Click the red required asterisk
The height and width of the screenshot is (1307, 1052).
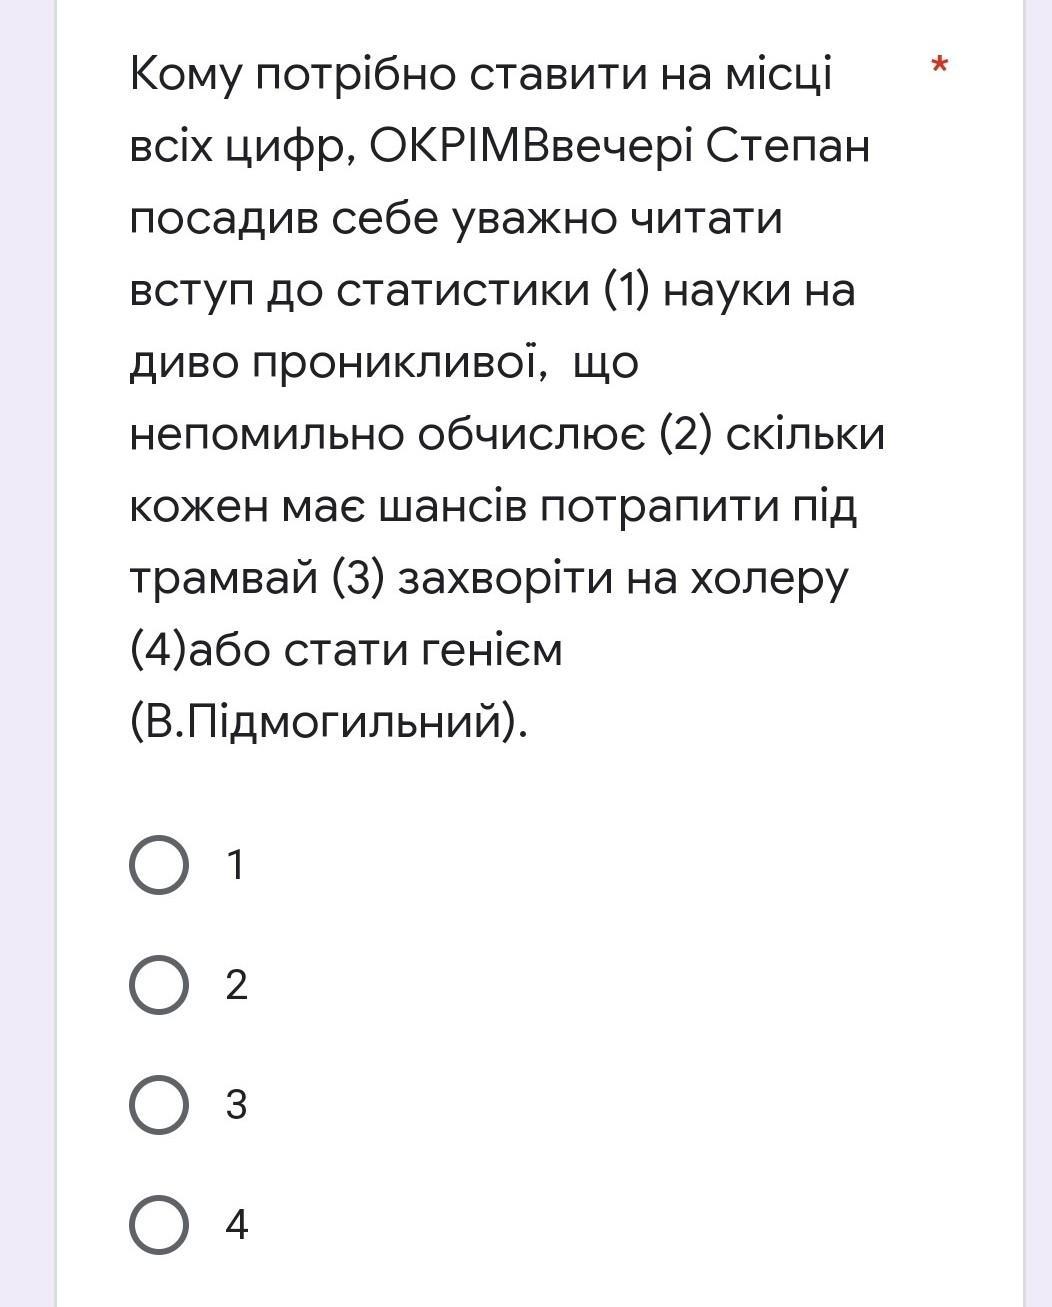[x=939, y=67]
